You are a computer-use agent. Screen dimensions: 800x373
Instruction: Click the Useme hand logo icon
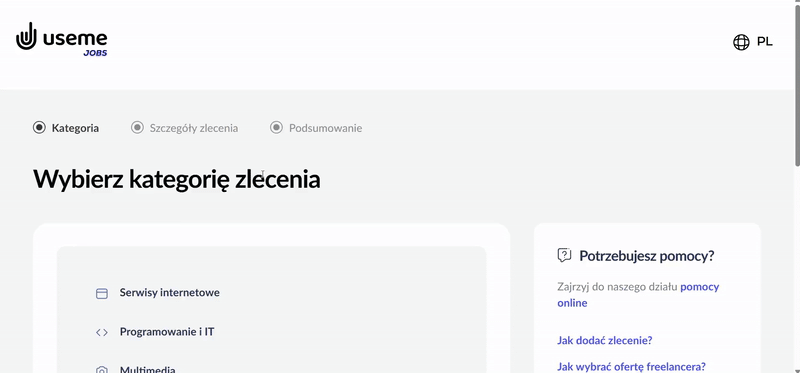pyautogui.click(x=26, y=36)
